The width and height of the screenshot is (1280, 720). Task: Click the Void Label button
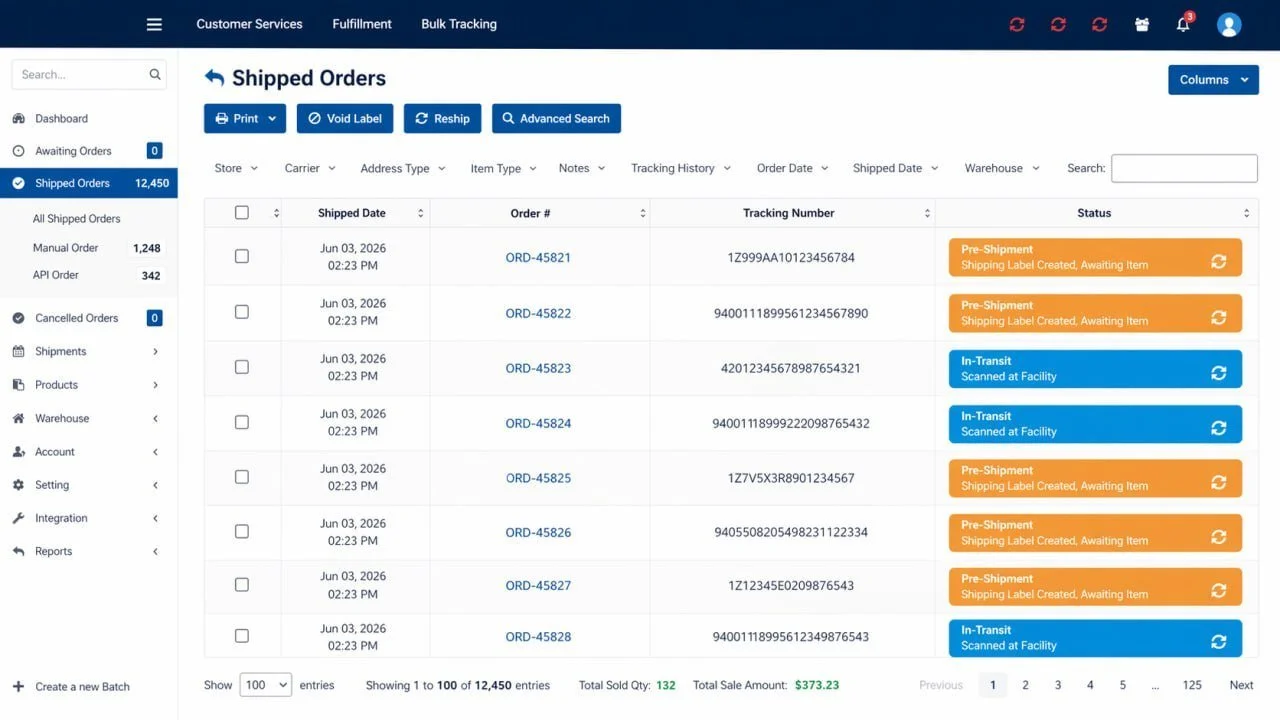[345, 118]
